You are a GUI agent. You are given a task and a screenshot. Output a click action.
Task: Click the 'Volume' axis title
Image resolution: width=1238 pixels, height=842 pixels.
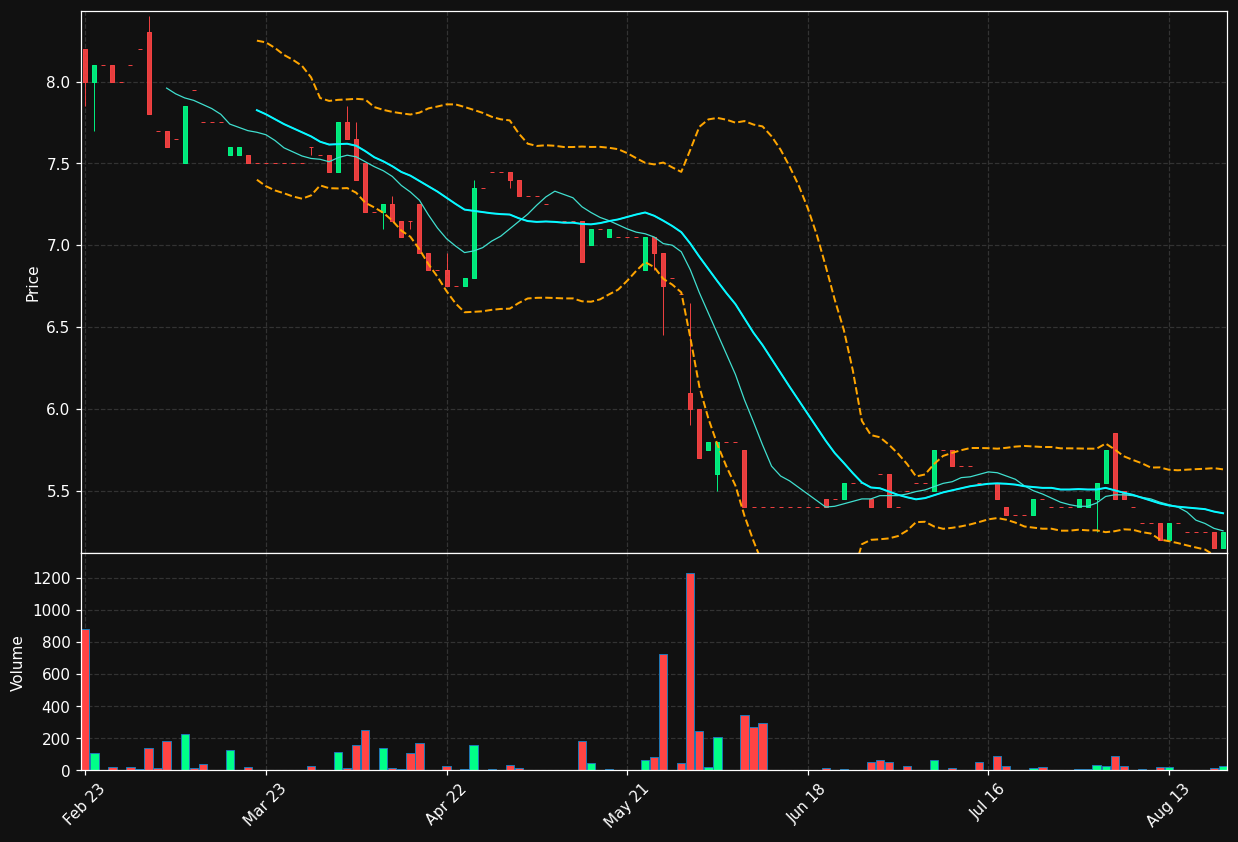tap(18, 662)
